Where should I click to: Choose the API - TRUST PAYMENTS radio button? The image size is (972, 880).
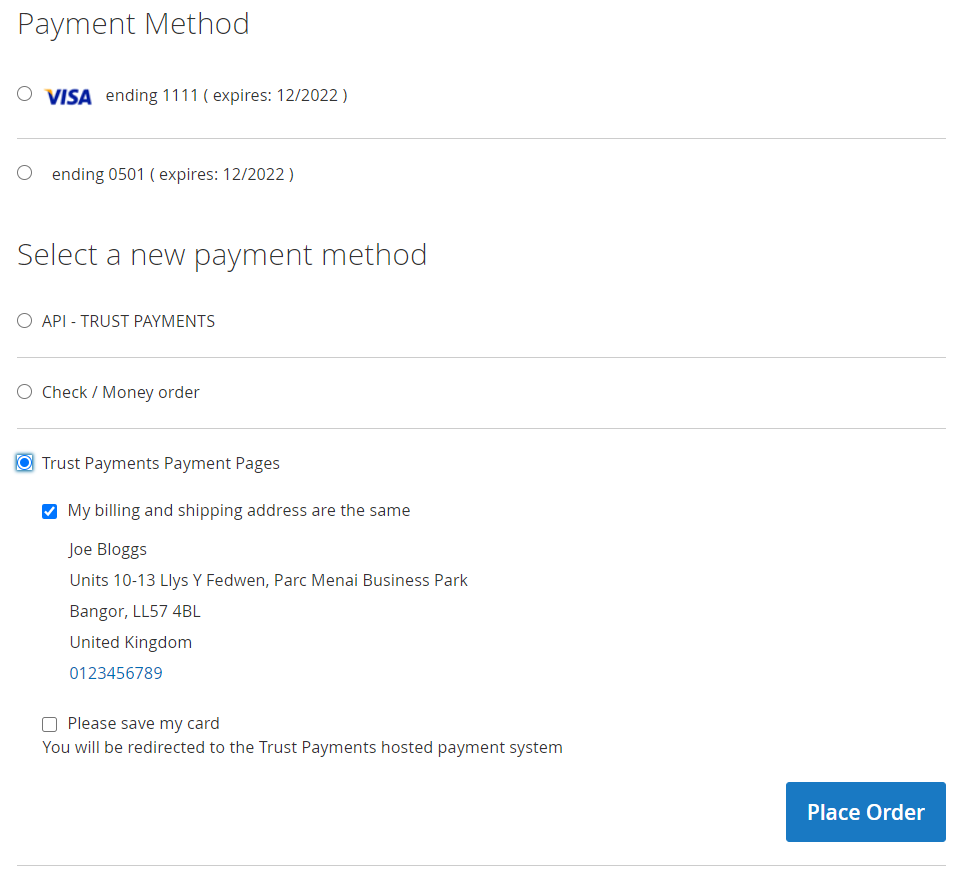tap(25, 321)
